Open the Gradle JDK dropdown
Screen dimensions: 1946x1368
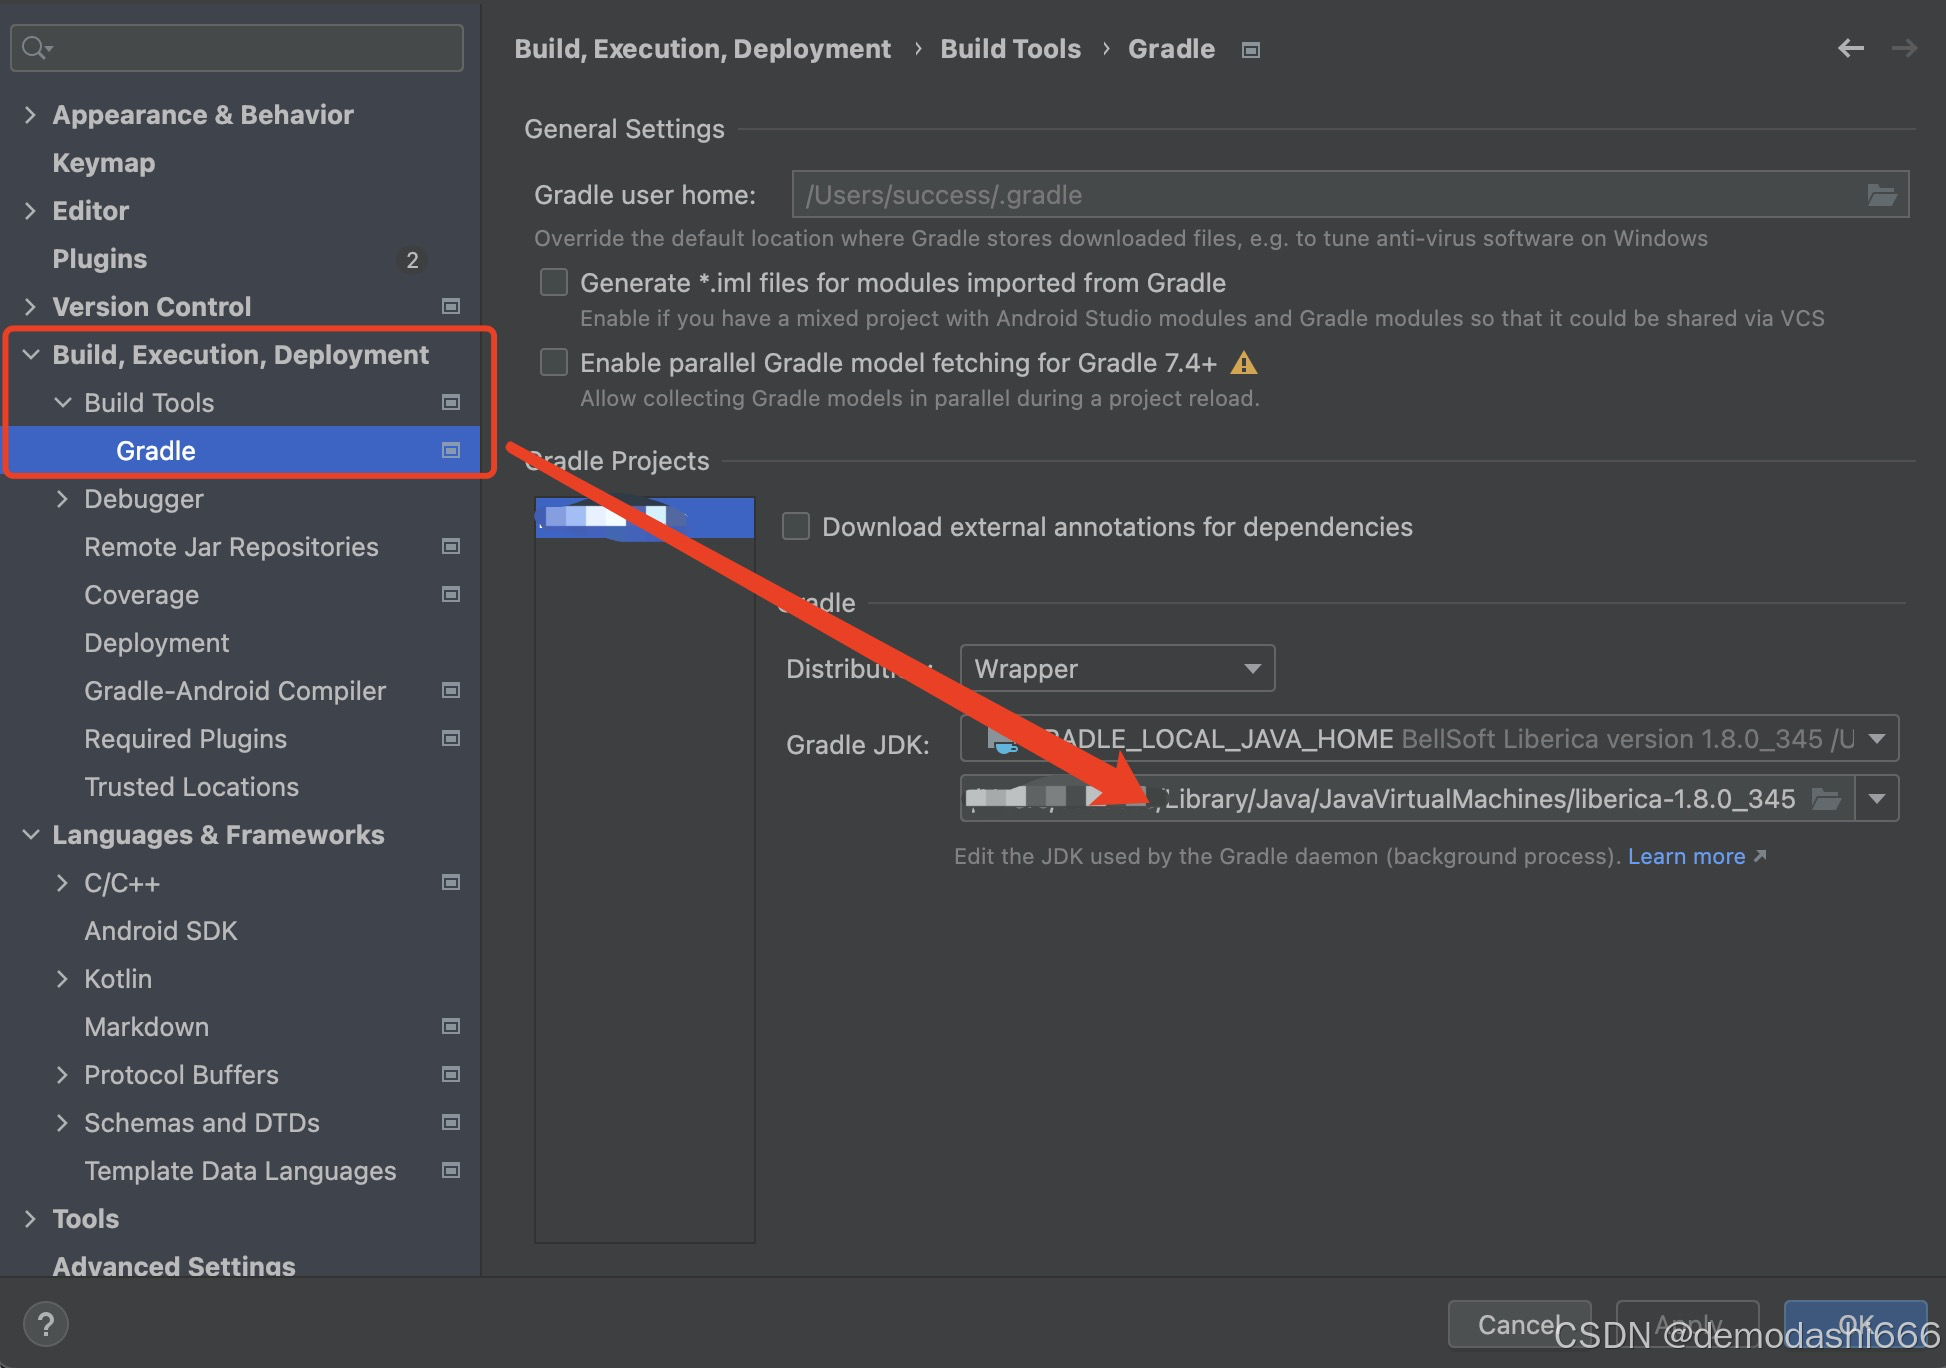coord(1876,739)
